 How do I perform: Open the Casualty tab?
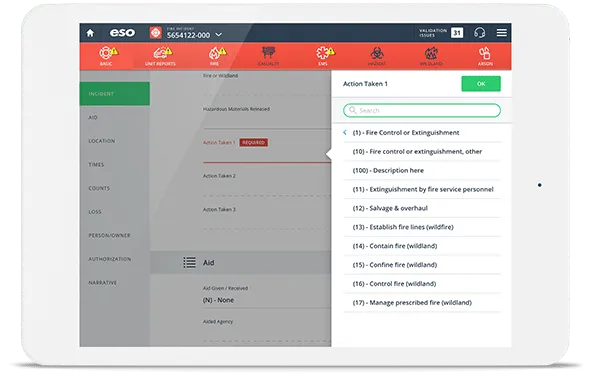(269, 56)
